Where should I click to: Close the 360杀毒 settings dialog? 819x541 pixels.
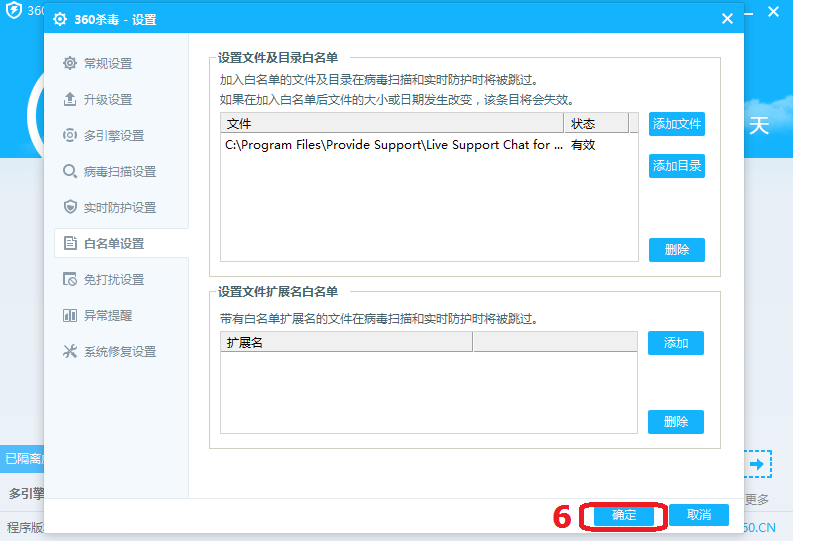coord(727,19)
